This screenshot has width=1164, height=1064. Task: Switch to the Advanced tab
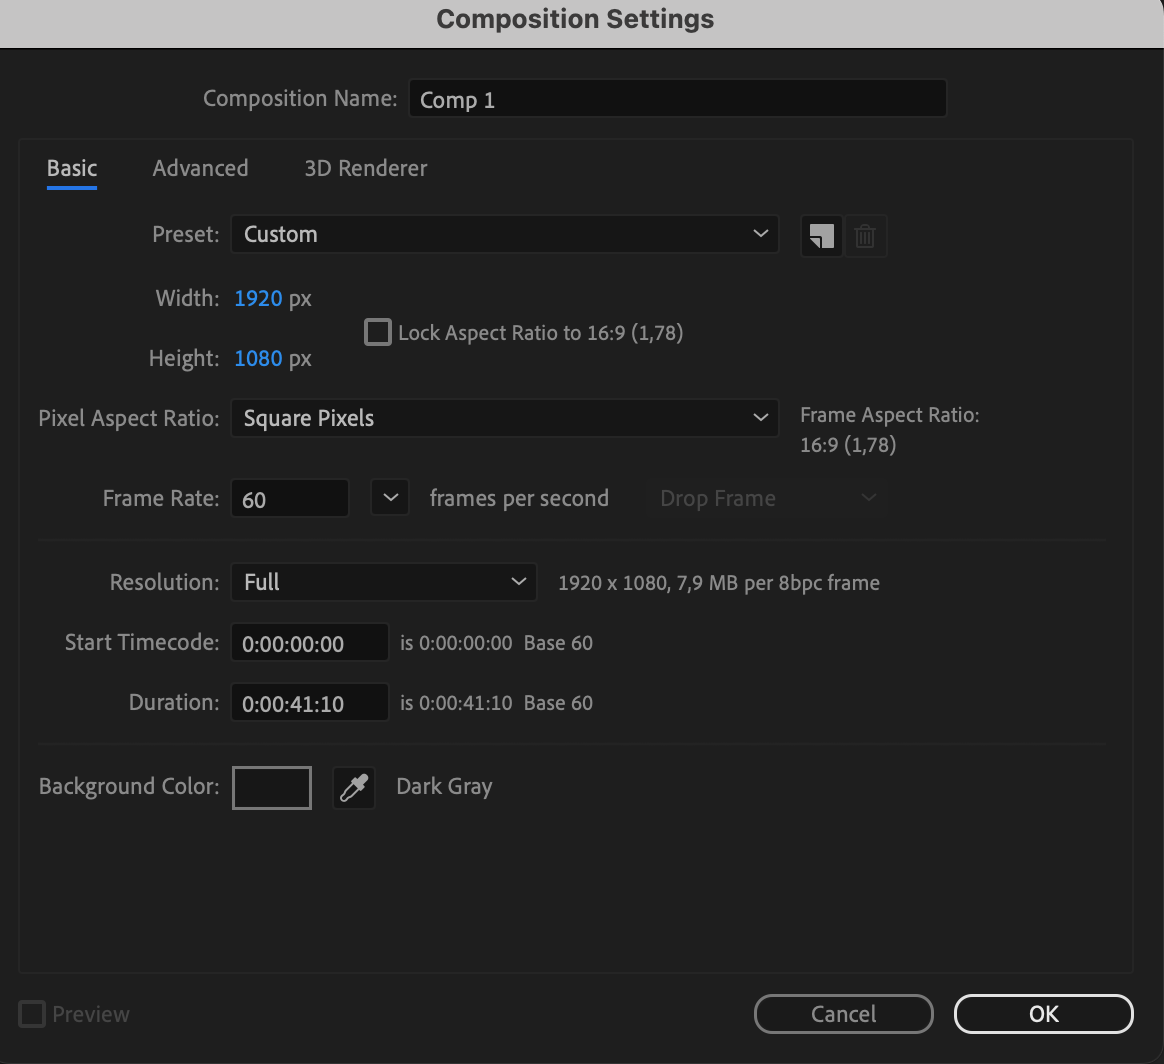pos(200,168)
